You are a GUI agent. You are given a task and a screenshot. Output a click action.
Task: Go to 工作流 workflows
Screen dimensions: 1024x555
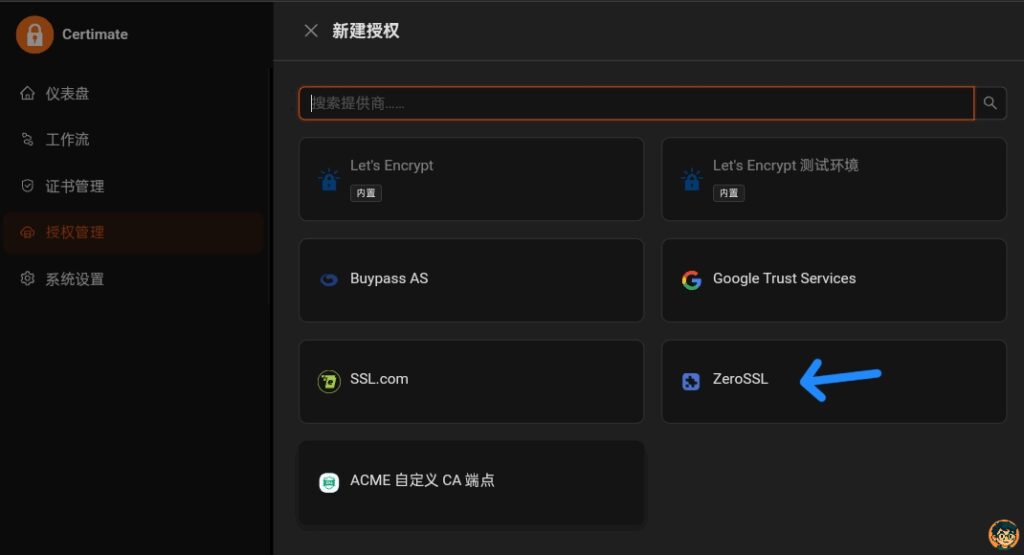pyautogui.click(x=134, y=140)
